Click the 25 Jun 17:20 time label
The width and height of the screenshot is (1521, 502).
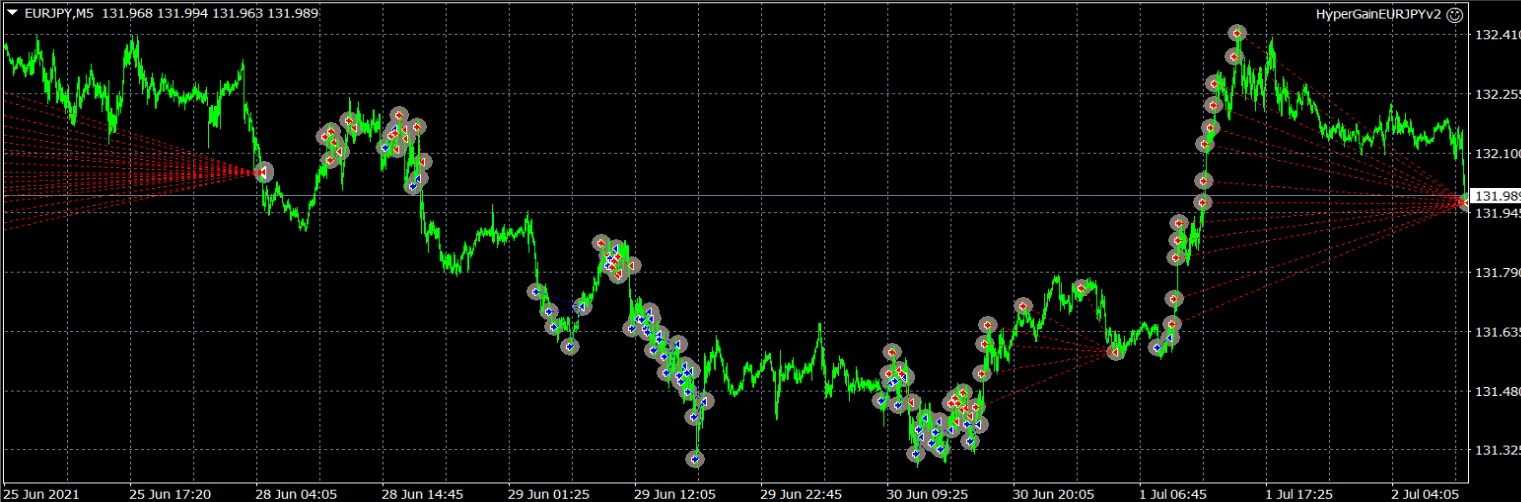171,494
